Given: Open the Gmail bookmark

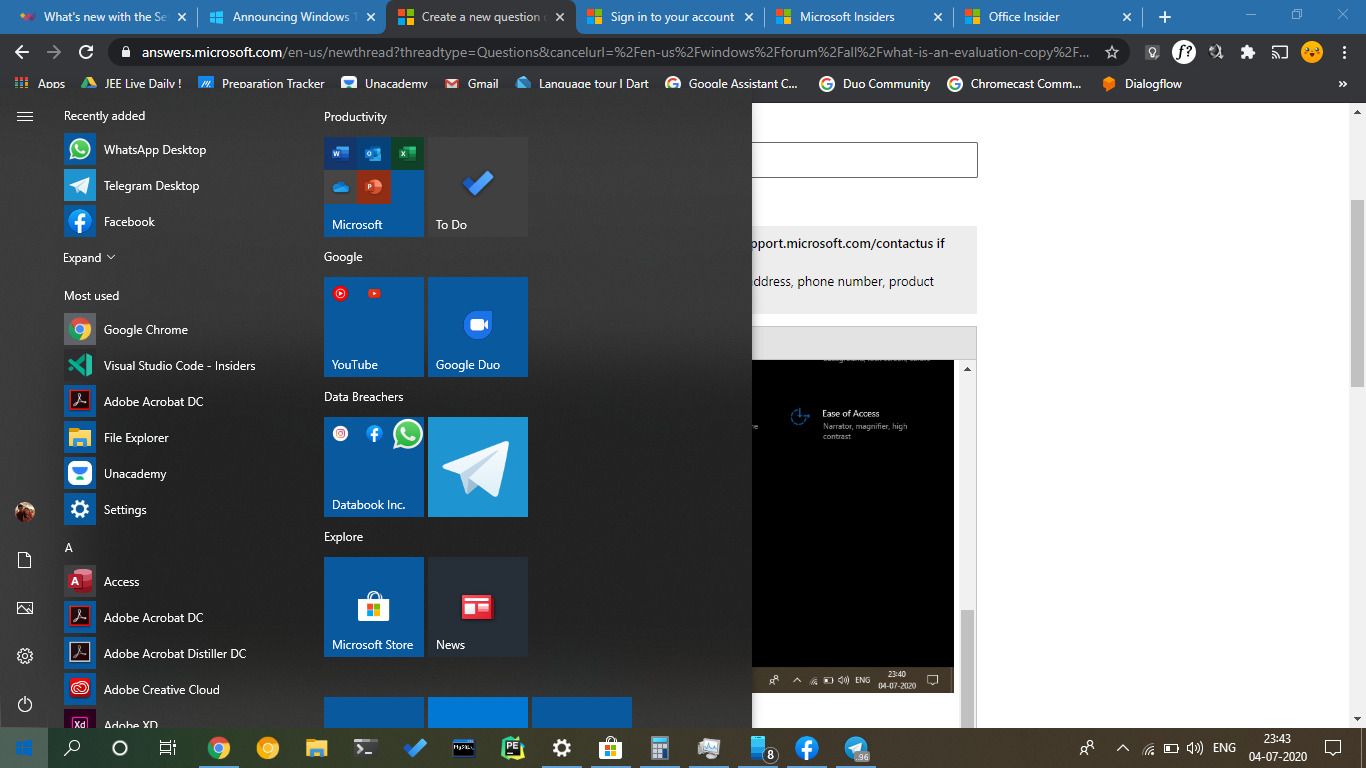Looking at the screenshot, I should pos(472,84).
